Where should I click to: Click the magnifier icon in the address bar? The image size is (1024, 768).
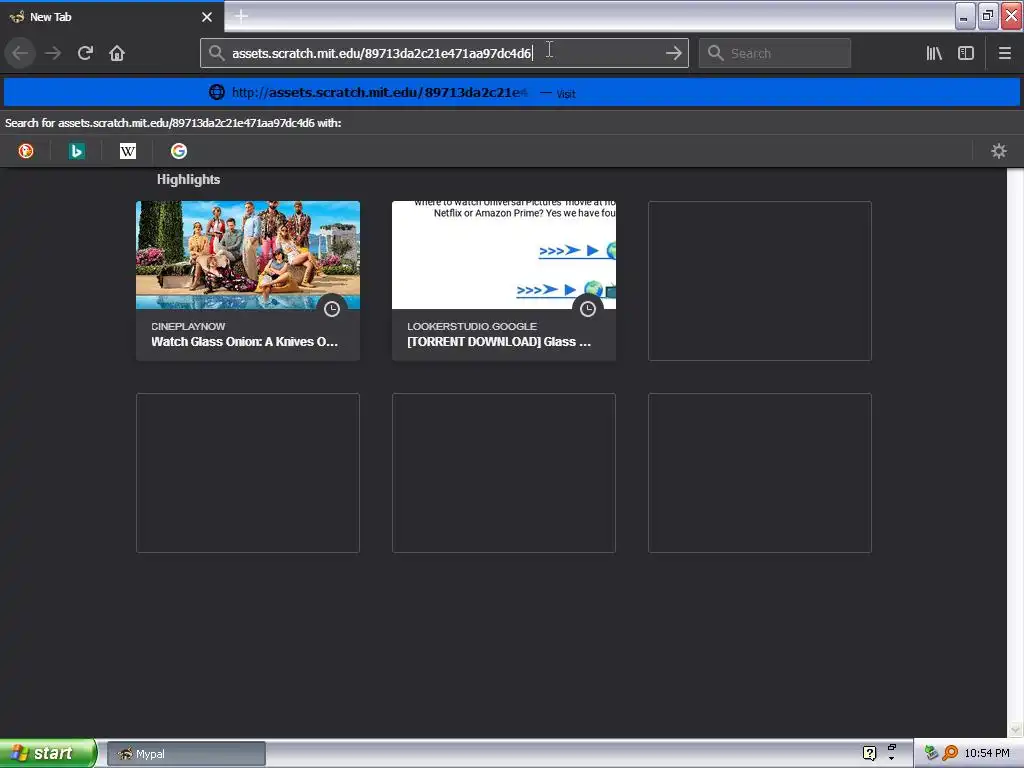tap(216, 53)
